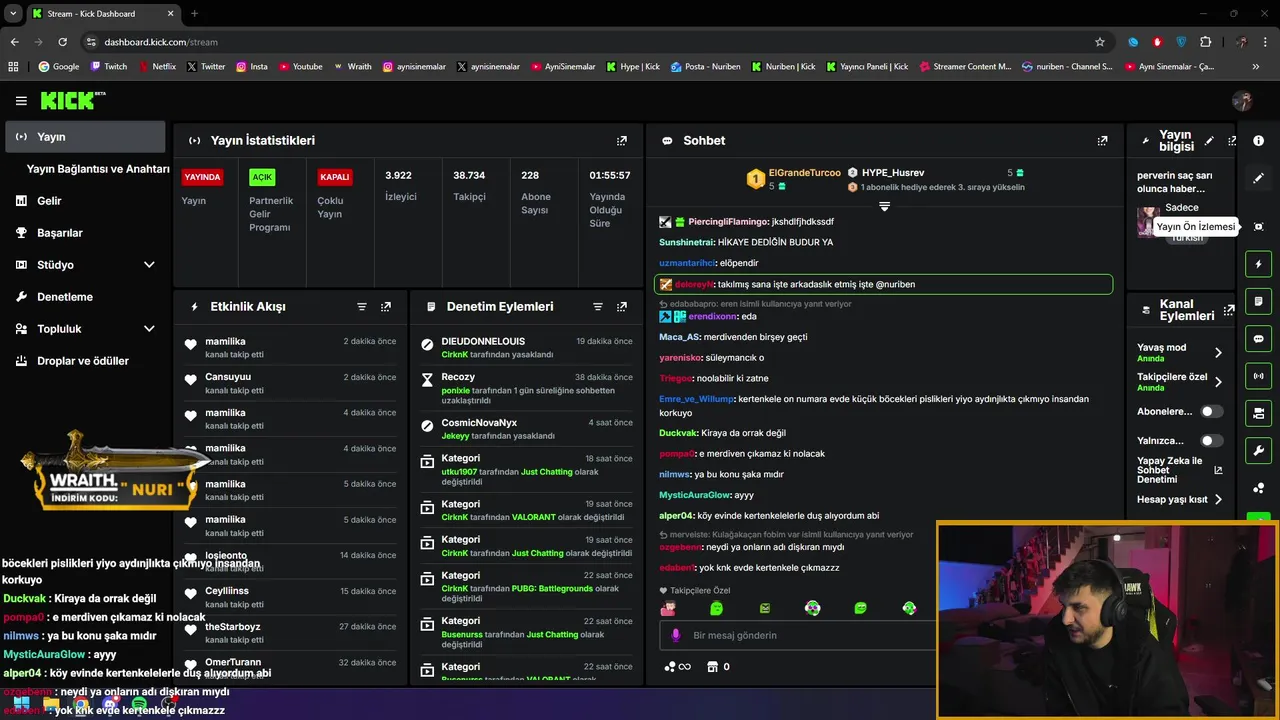Select Yayın in the sidebar
This screenshot has height=720, width=1280.
pyautogui.click(x=85, y=137)
